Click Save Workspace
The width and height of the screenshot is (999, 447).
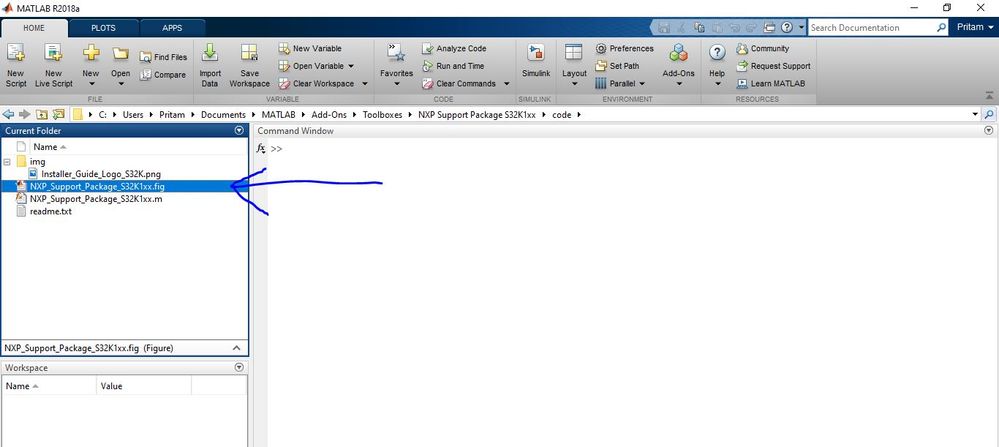249,66
